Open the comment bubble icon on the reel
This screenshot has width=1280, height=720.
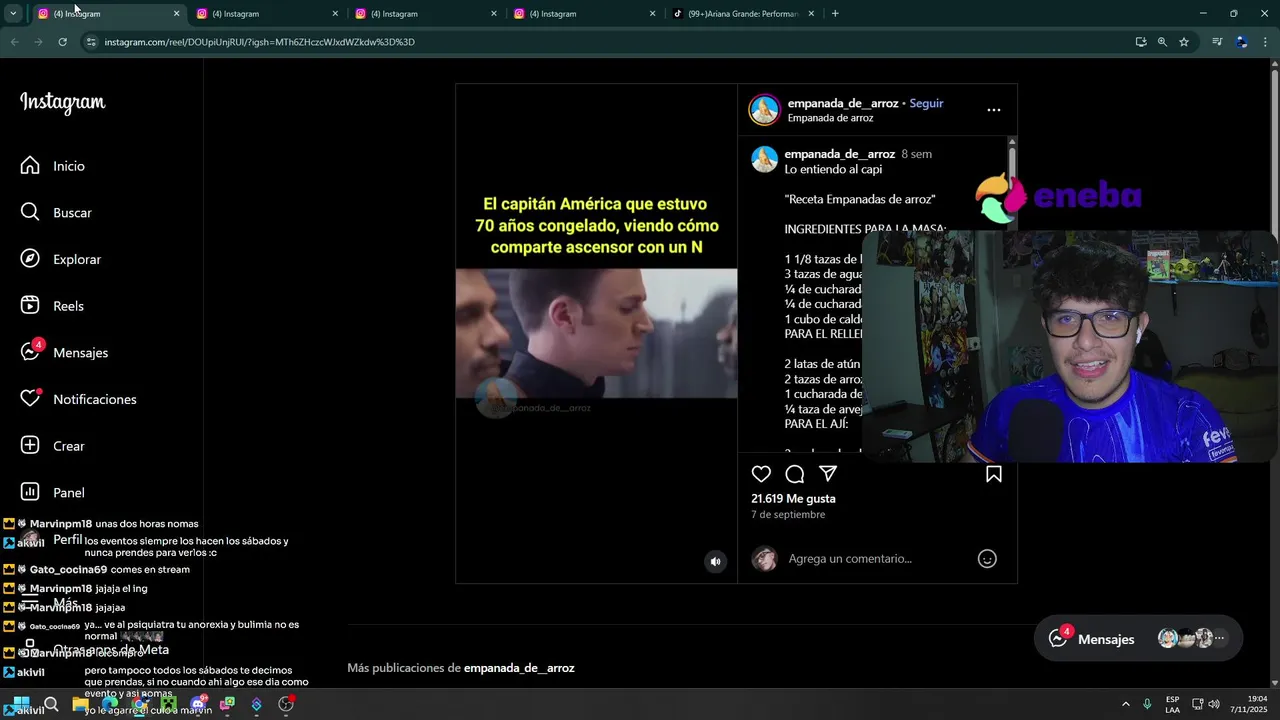click(x=795, y=474)
